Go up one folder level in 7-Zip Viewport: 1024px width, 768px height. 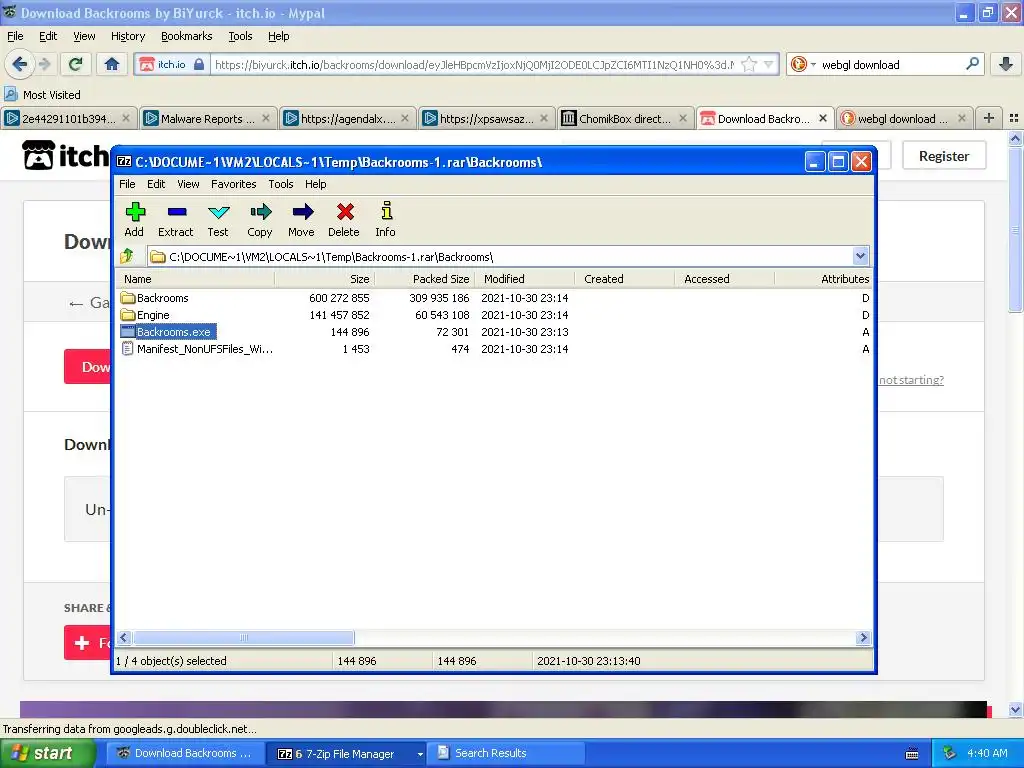click(x=127, y=256)
